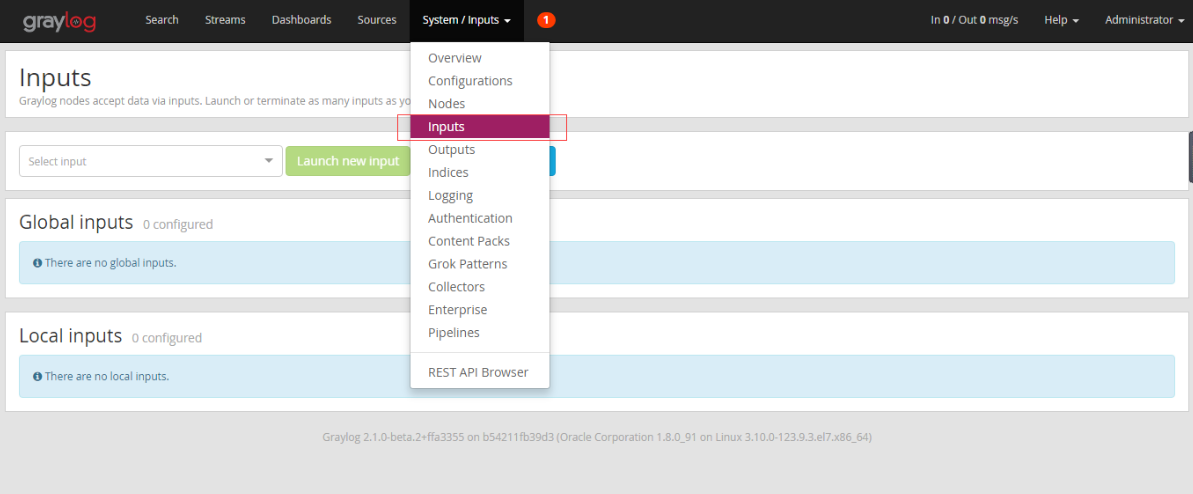Select Authentication in the System menu
1193x494 pixels.
(x=480, y=218)
